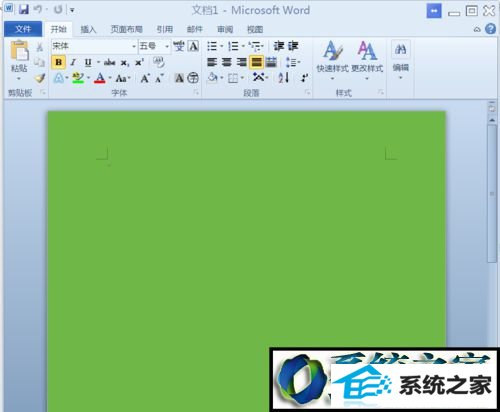The width and height of the screenshot is (500, 412).
Task: Redo the last action
Action: click(59, 9)
